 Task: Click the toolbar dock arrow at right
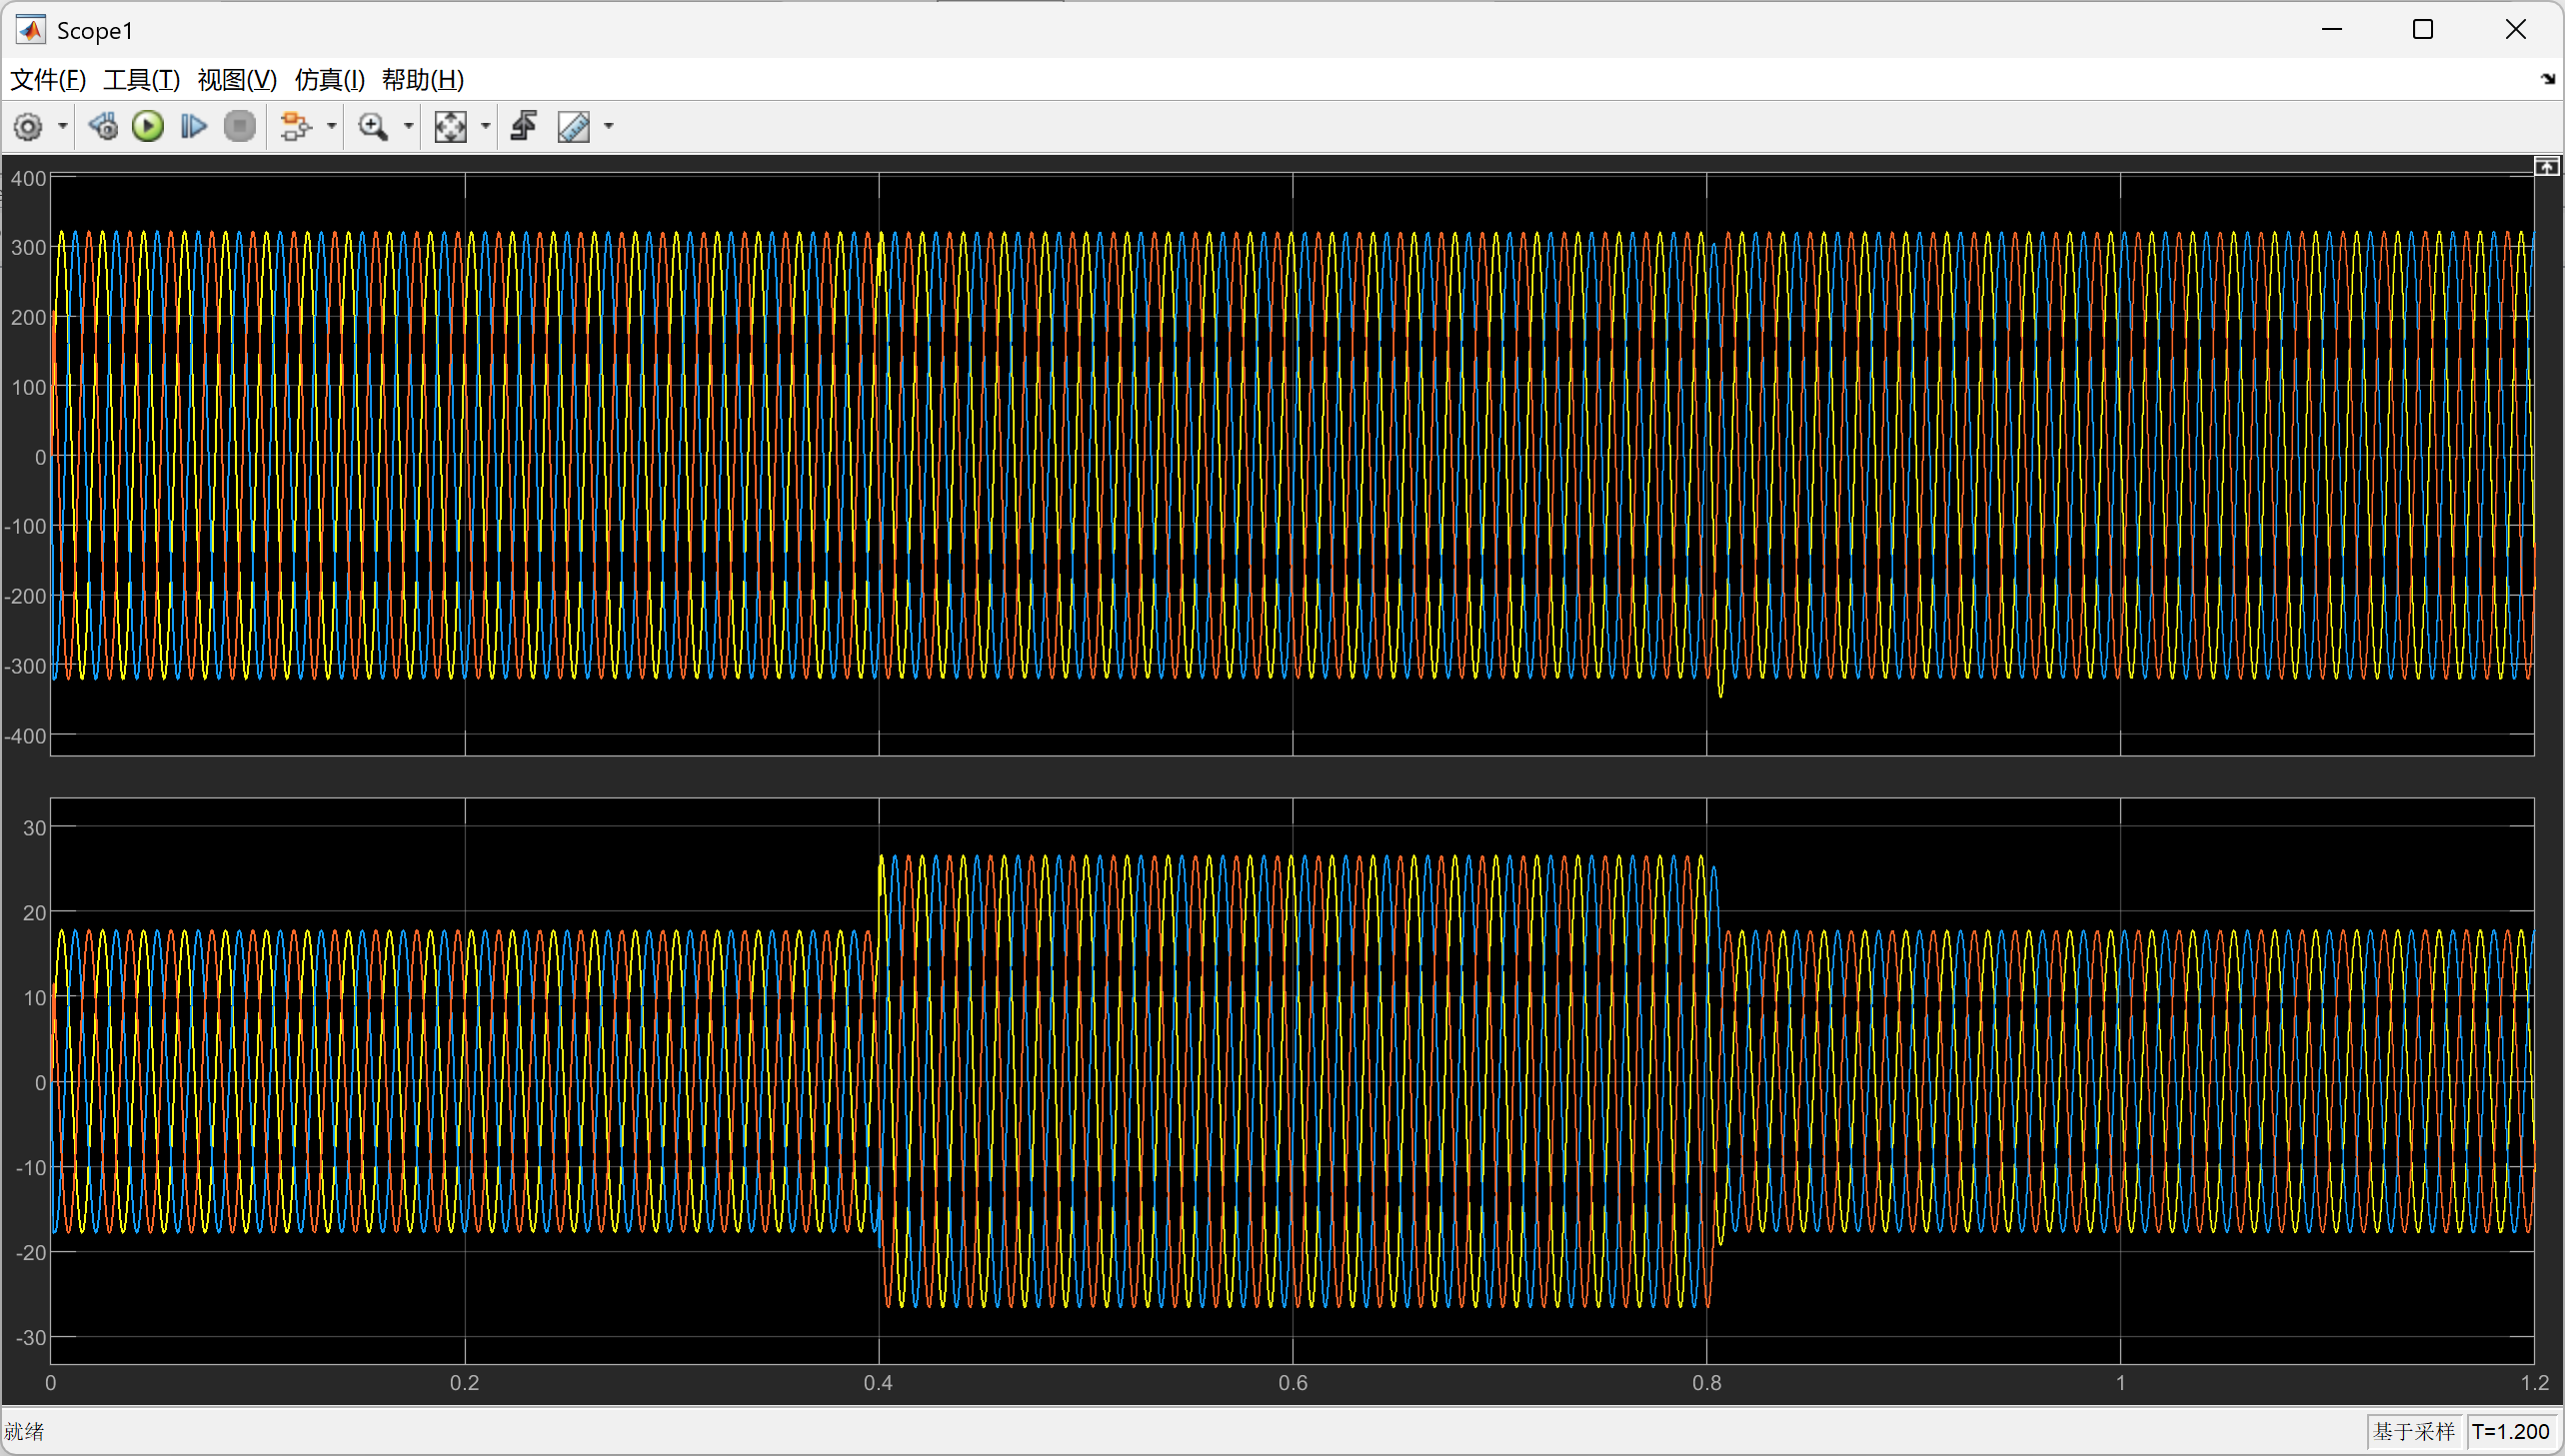pos(2548,79)
